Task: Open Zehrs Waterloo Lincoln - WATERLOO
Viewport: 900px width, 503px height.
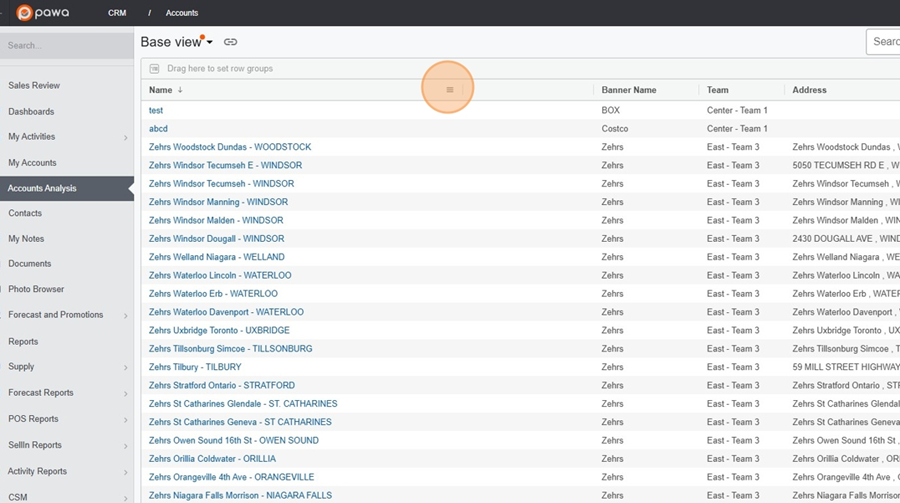Action: coord(220,276)
